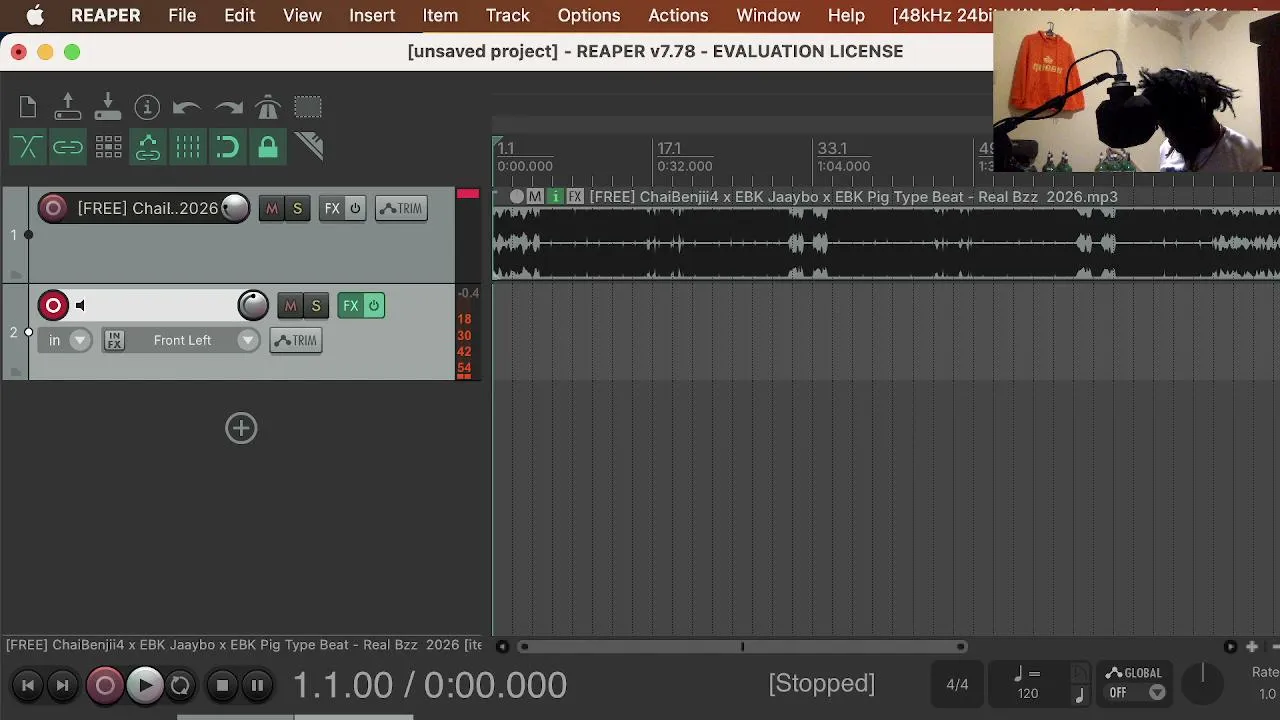Image resolution: width=1280 pixels, height=720 pixels.
Task: Click the speaker monitoring icon on track 2
Action: tap(80, 306)
